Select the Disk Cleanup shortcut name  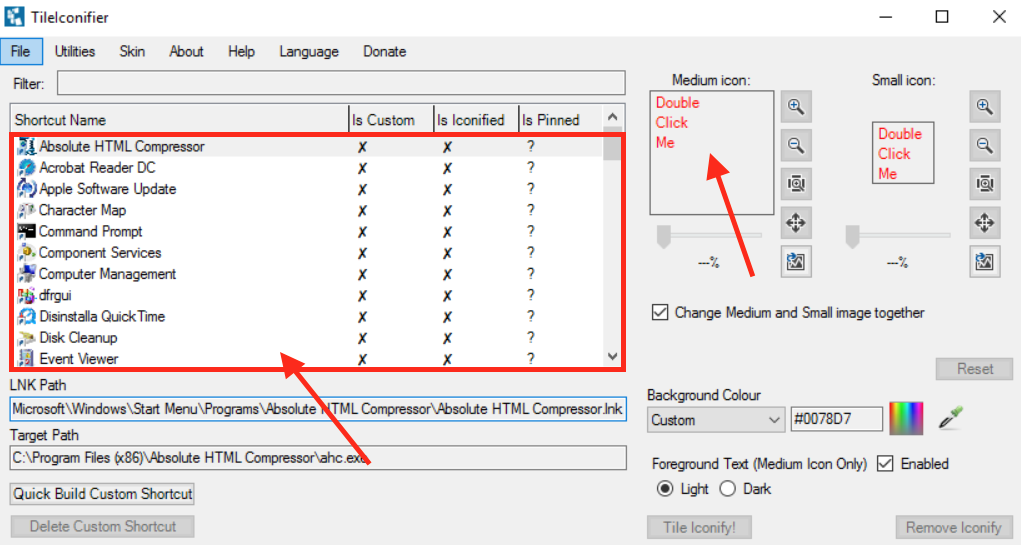tap(78, 338)
